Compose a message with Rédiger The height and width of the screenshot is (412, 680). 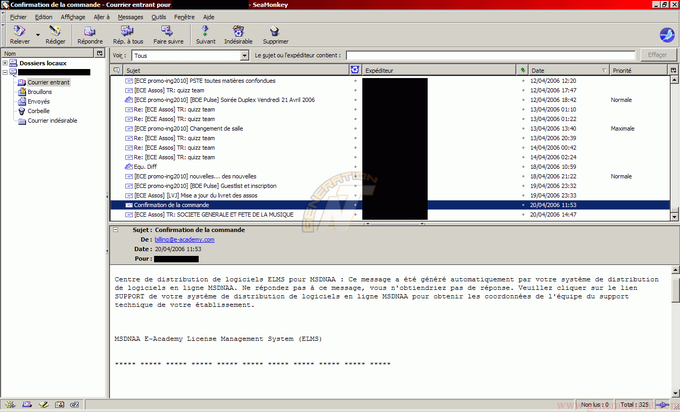click(55, 35)
